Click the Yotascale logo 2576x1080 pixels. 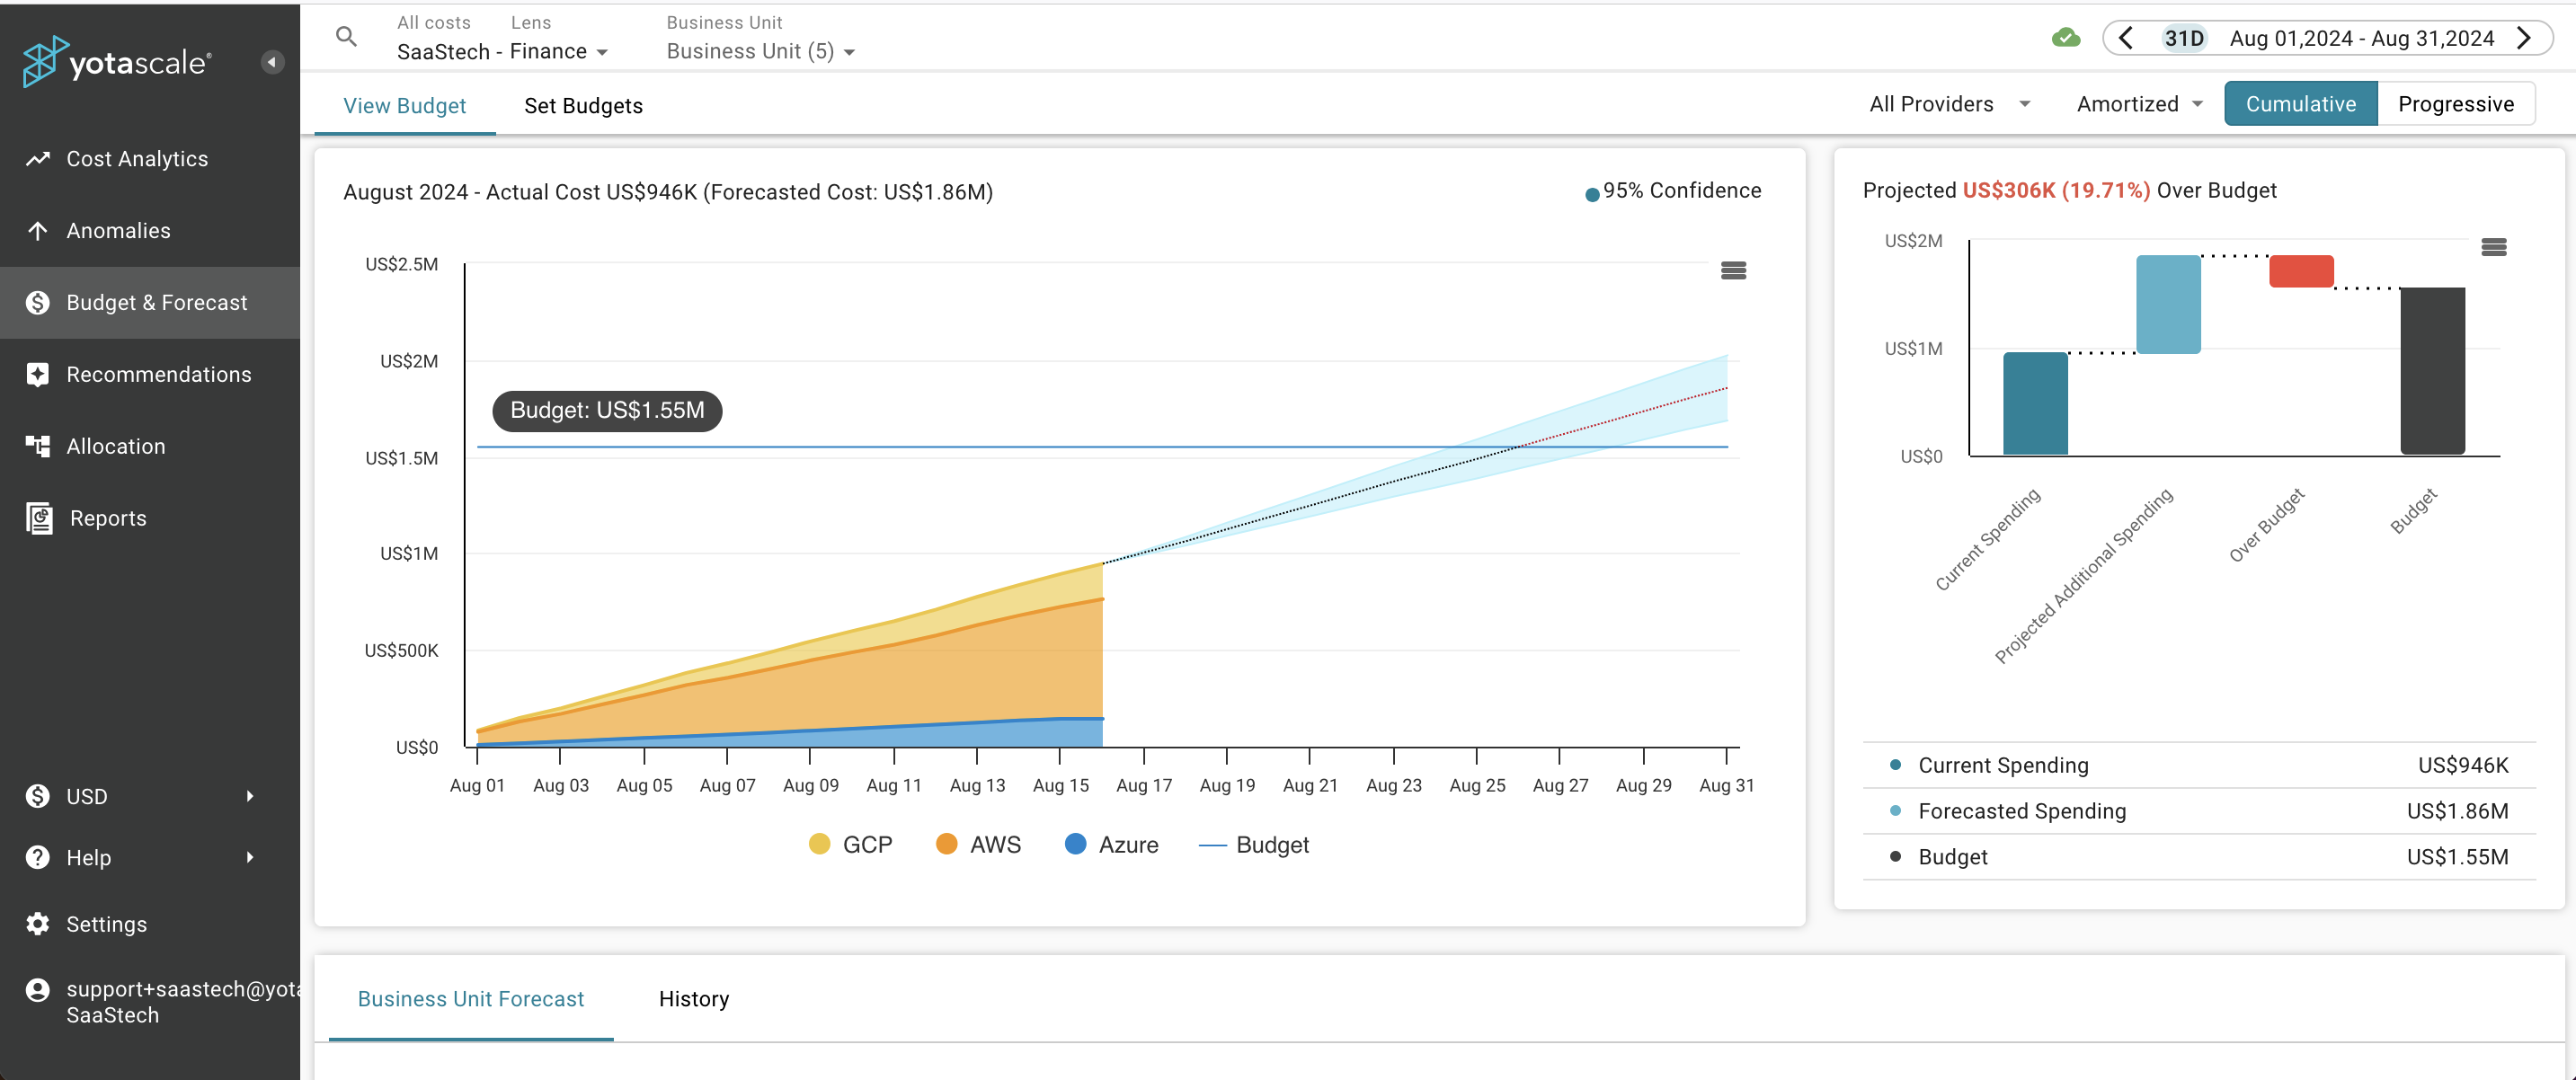(x=117, y=62)
